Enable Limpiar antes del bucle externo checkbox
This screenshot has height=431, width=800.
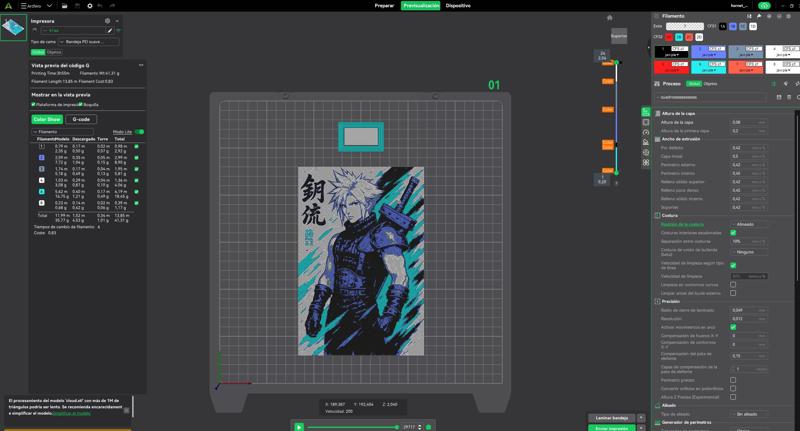coord(733,293)
